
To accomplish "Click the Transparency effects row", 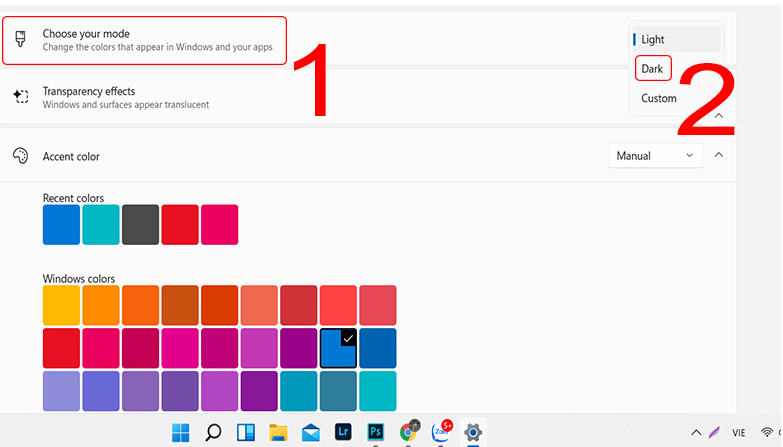I will [368, 96].
